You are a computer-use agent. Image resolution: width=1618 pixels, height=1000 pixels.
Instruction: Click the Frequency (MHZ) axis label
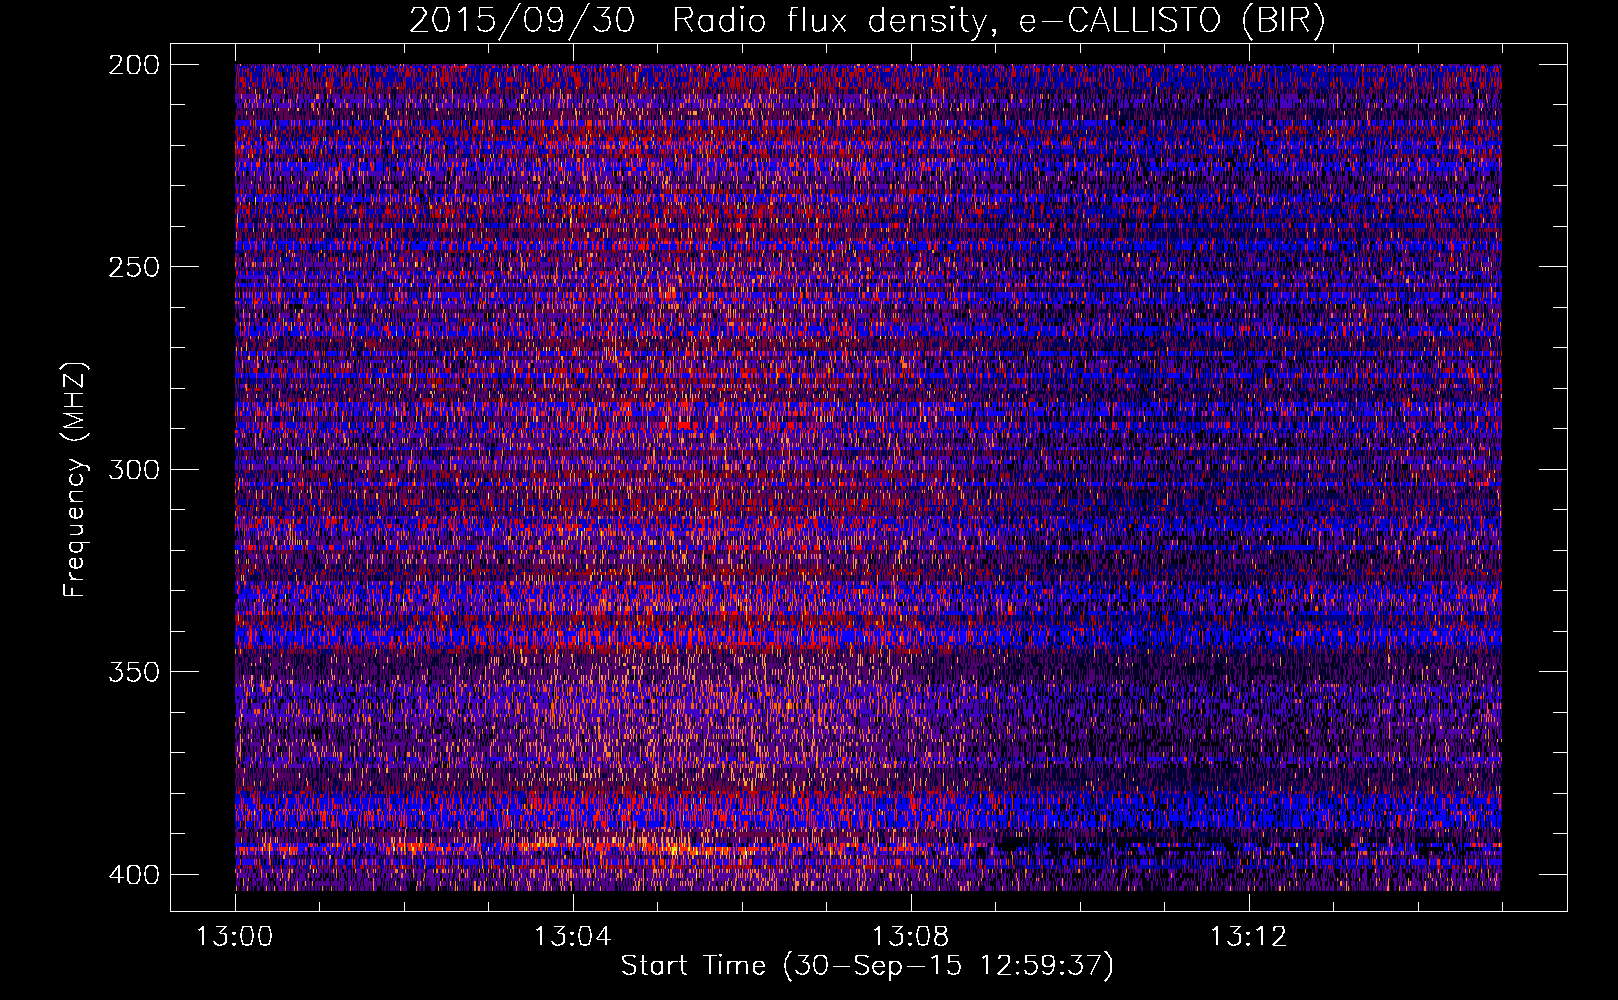[x=75, y=479]
